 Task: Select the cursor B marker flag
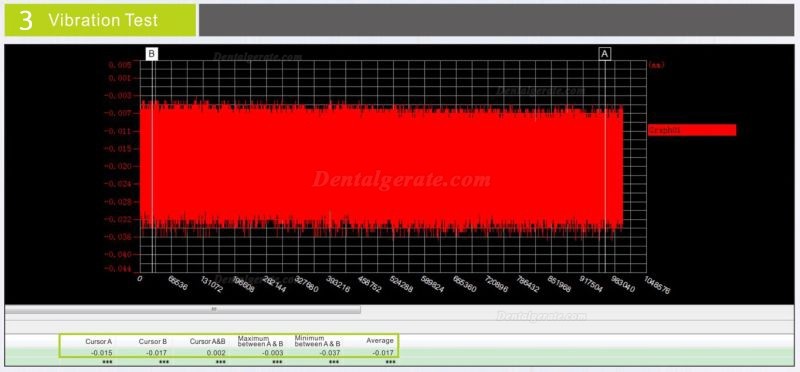pos(152,54)
